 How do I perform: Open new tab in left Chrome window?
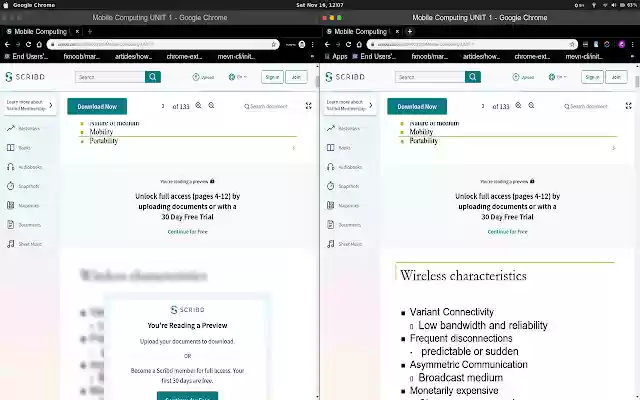[90, 31]
